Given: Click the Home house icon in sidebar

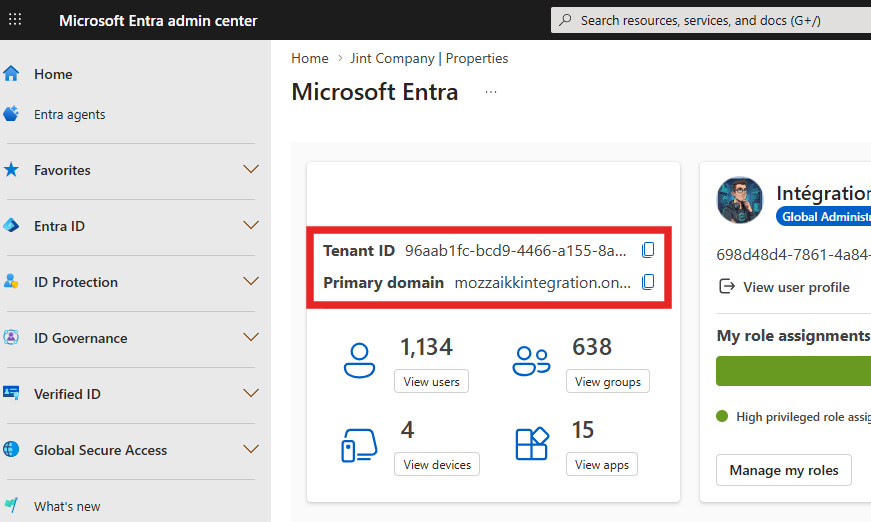Looking at the screenshot, I should point(11,73).
